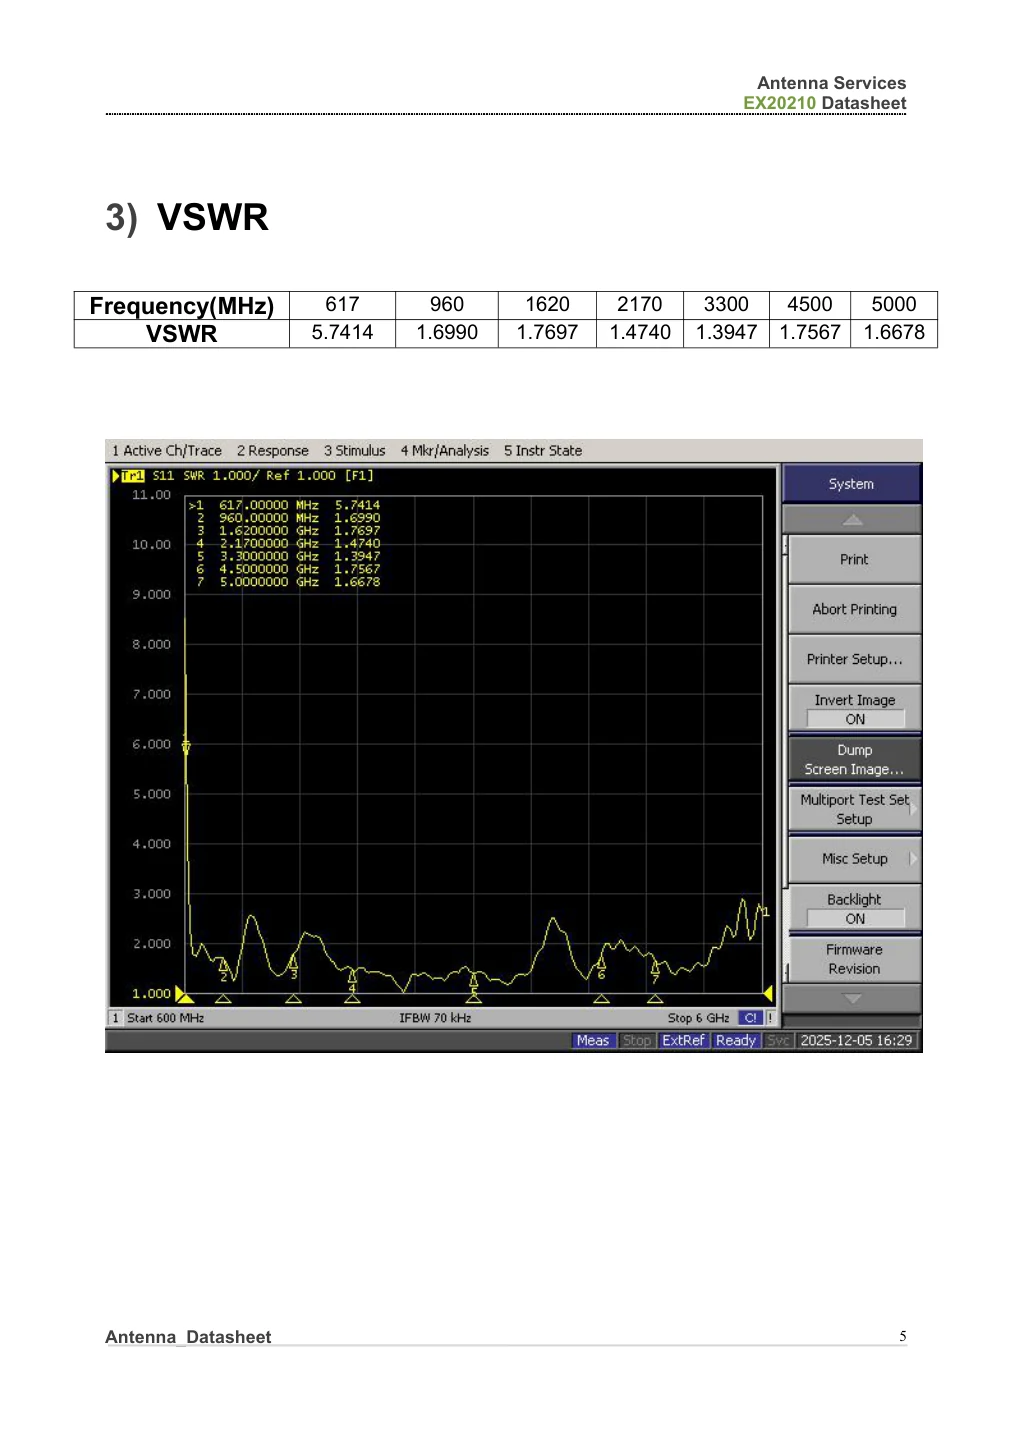Open Printer Setup softkey

pos(854,660)
